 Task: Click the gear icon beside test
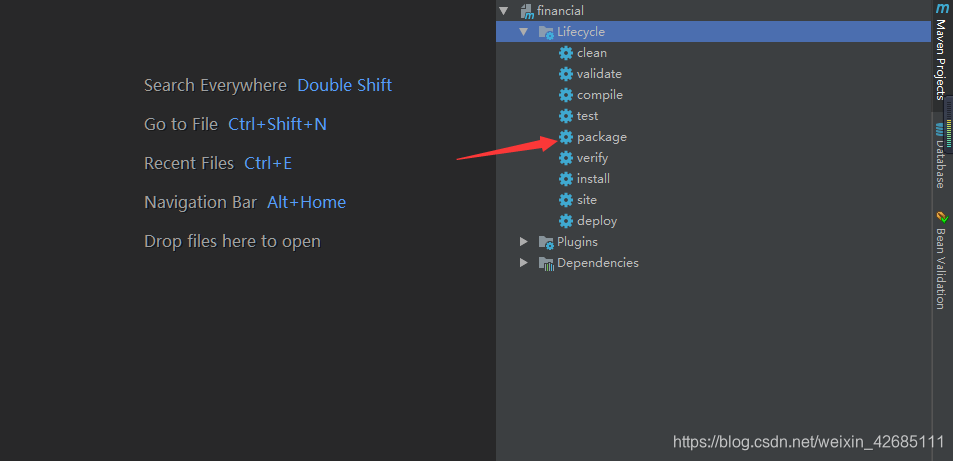pos(566,116)
